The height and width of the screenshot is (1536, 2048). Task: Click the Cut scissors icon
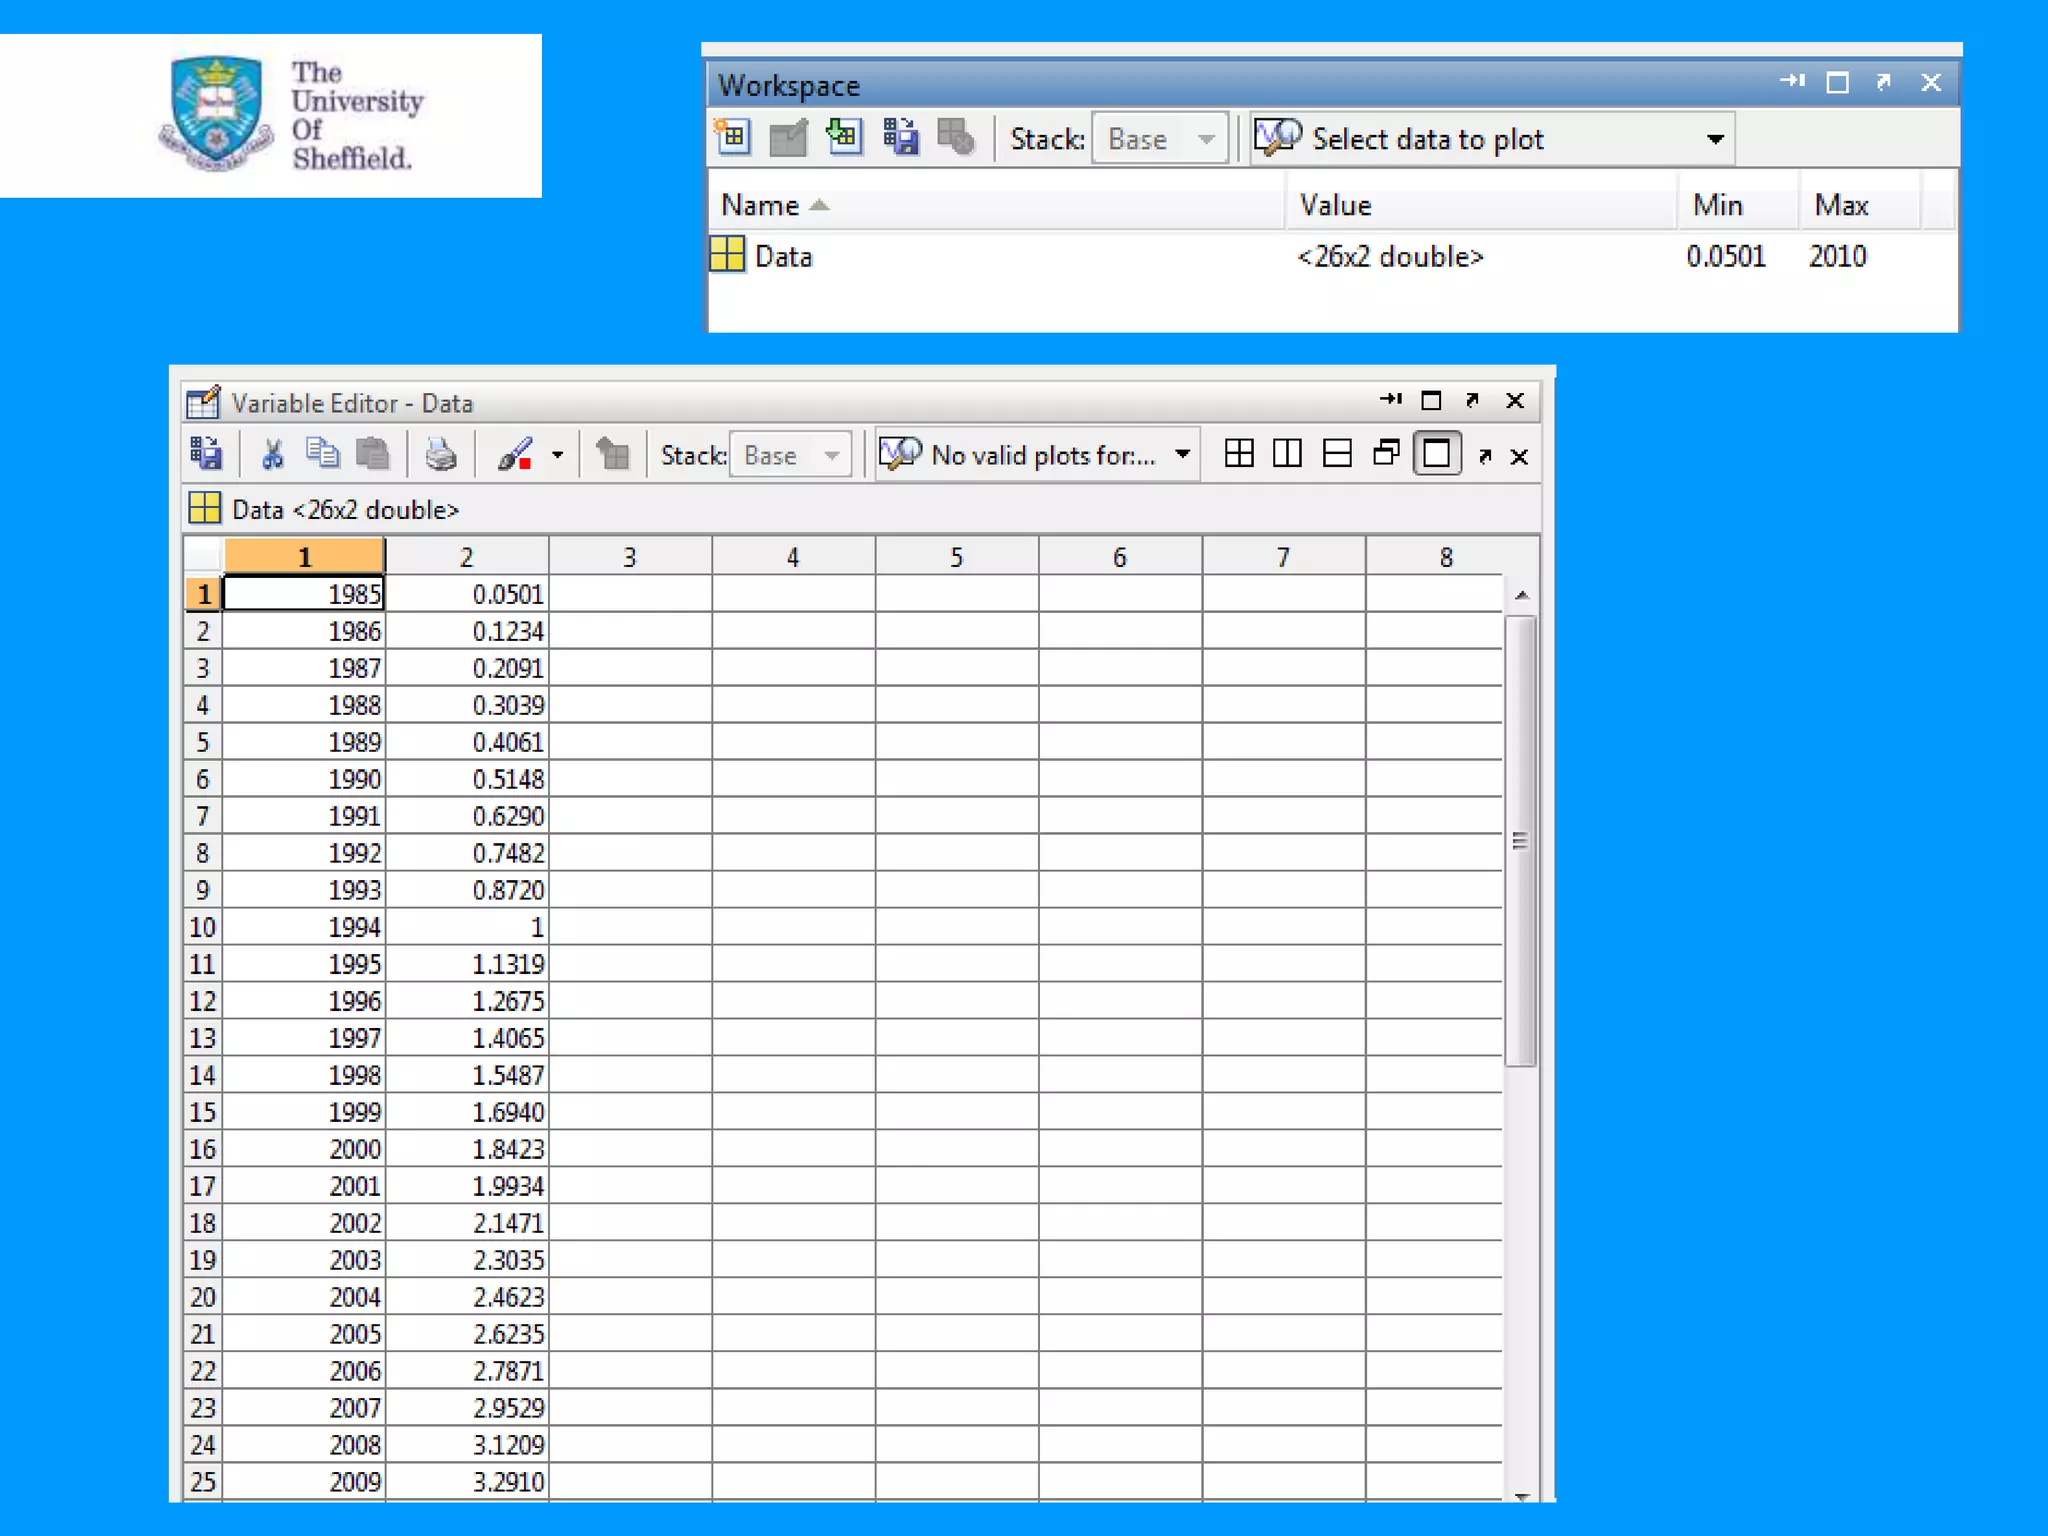[x=272, y=455]
